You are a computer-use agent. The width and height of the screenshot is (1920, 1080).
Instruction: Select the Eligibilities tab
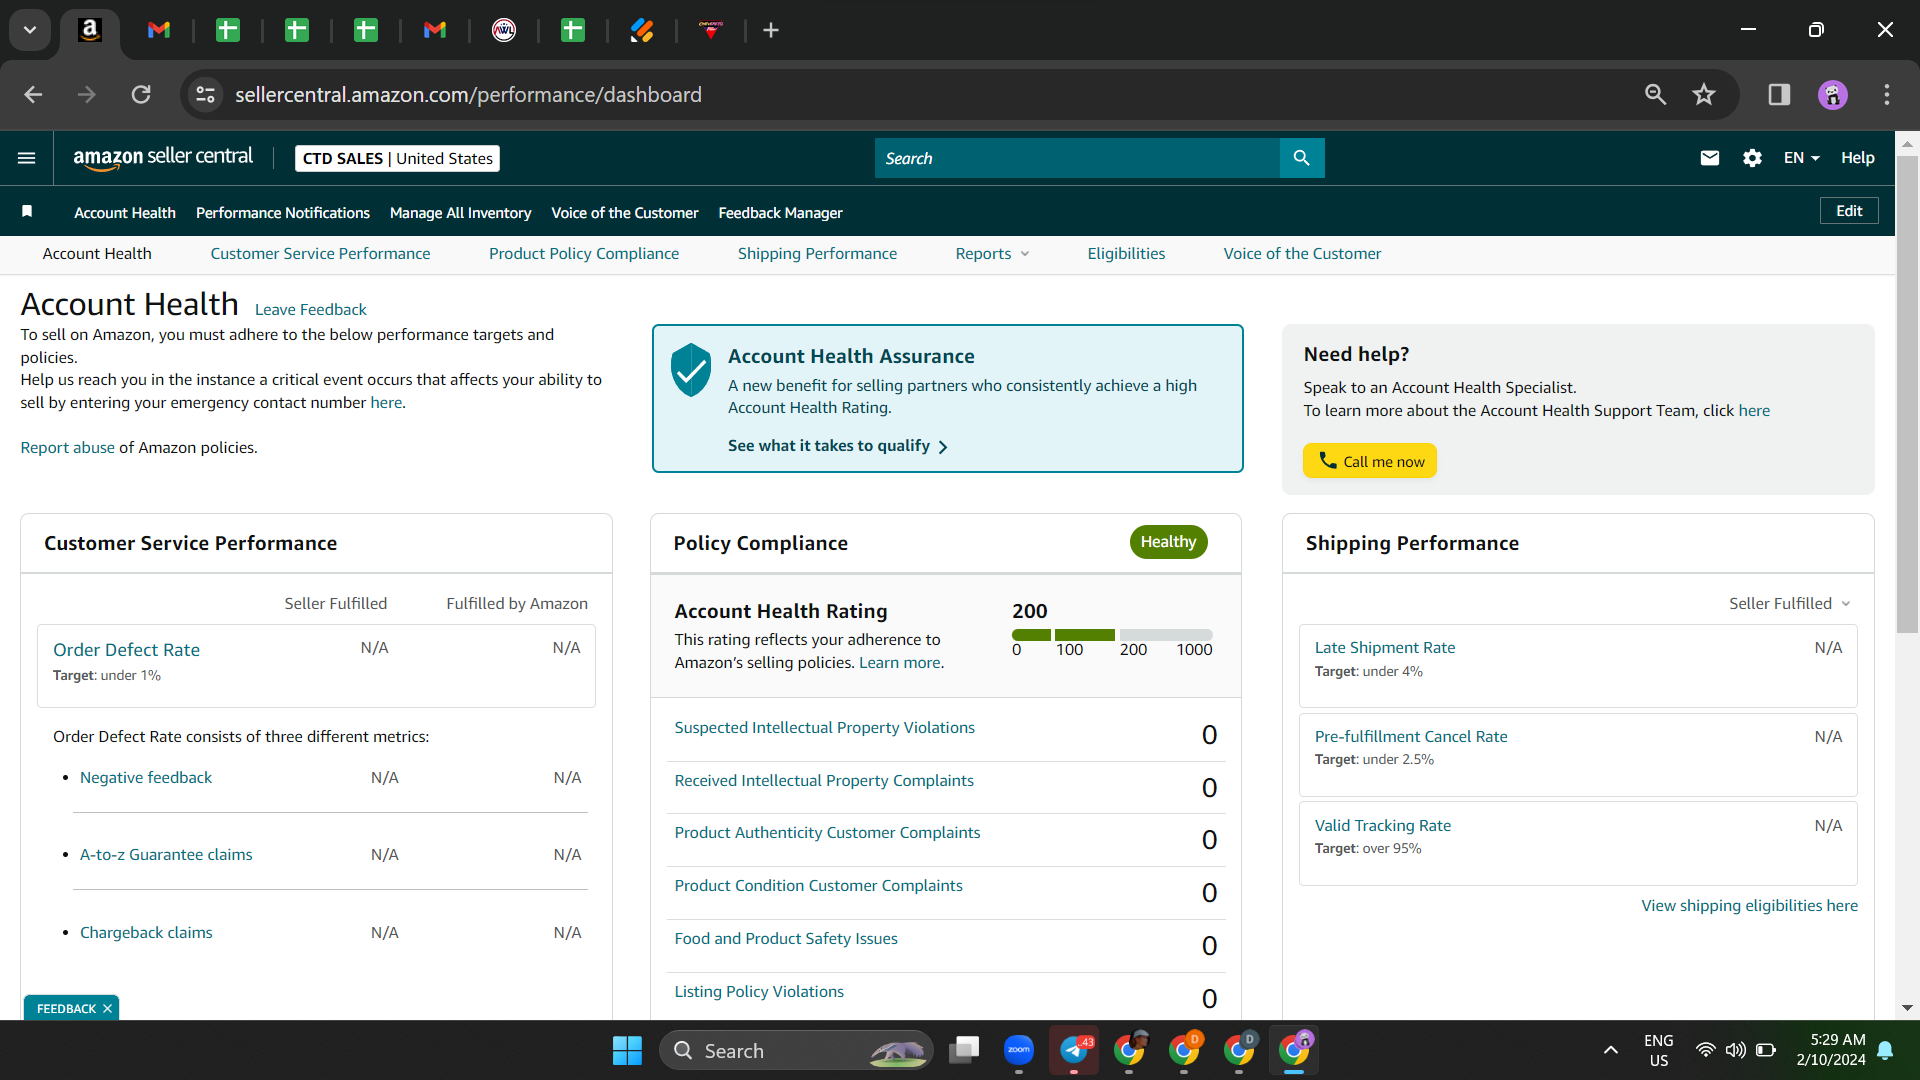(x=1126, y=254)
